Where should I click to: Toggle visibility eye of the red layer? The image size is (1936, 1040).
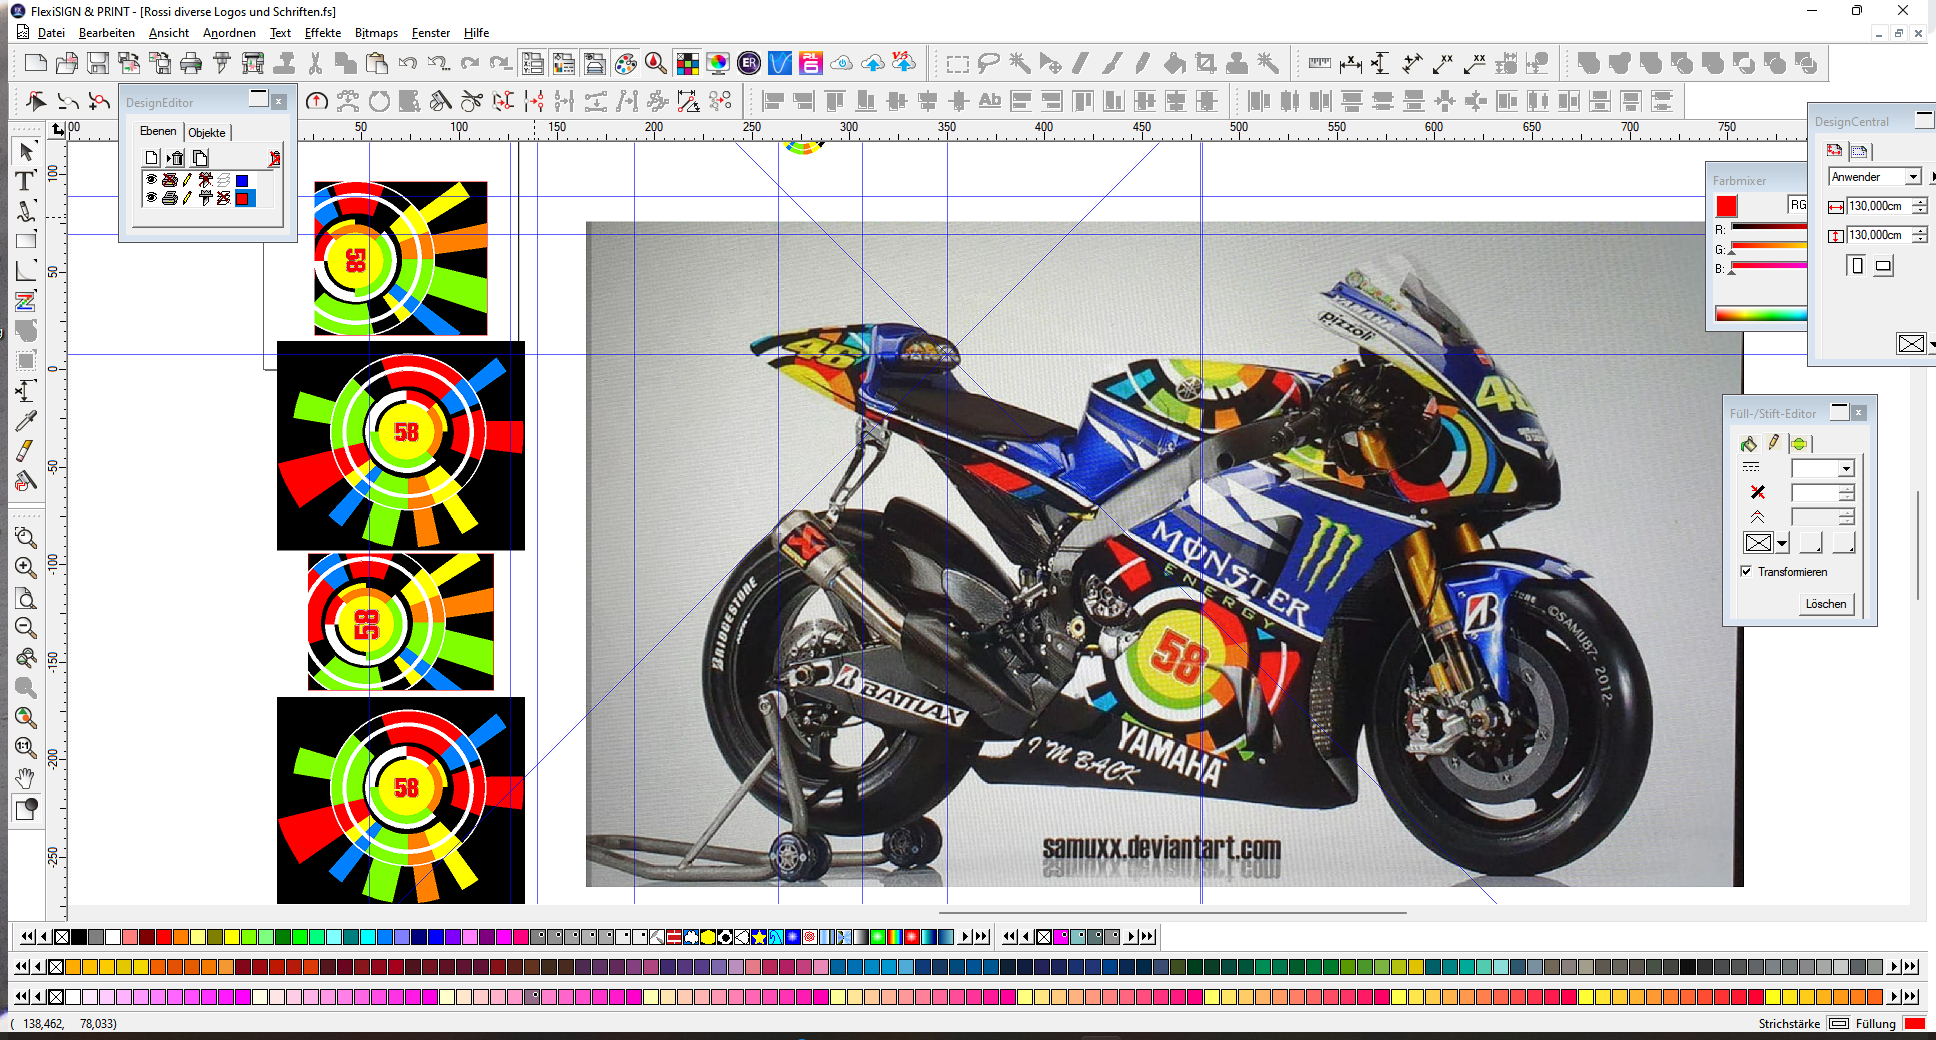coord(151,198)
